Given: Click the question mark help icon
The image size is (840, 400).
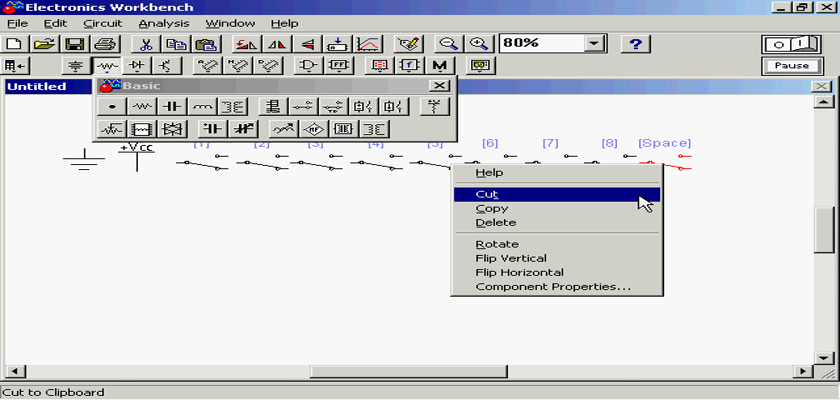Looking at the screenshot, I should coord(636,44).
